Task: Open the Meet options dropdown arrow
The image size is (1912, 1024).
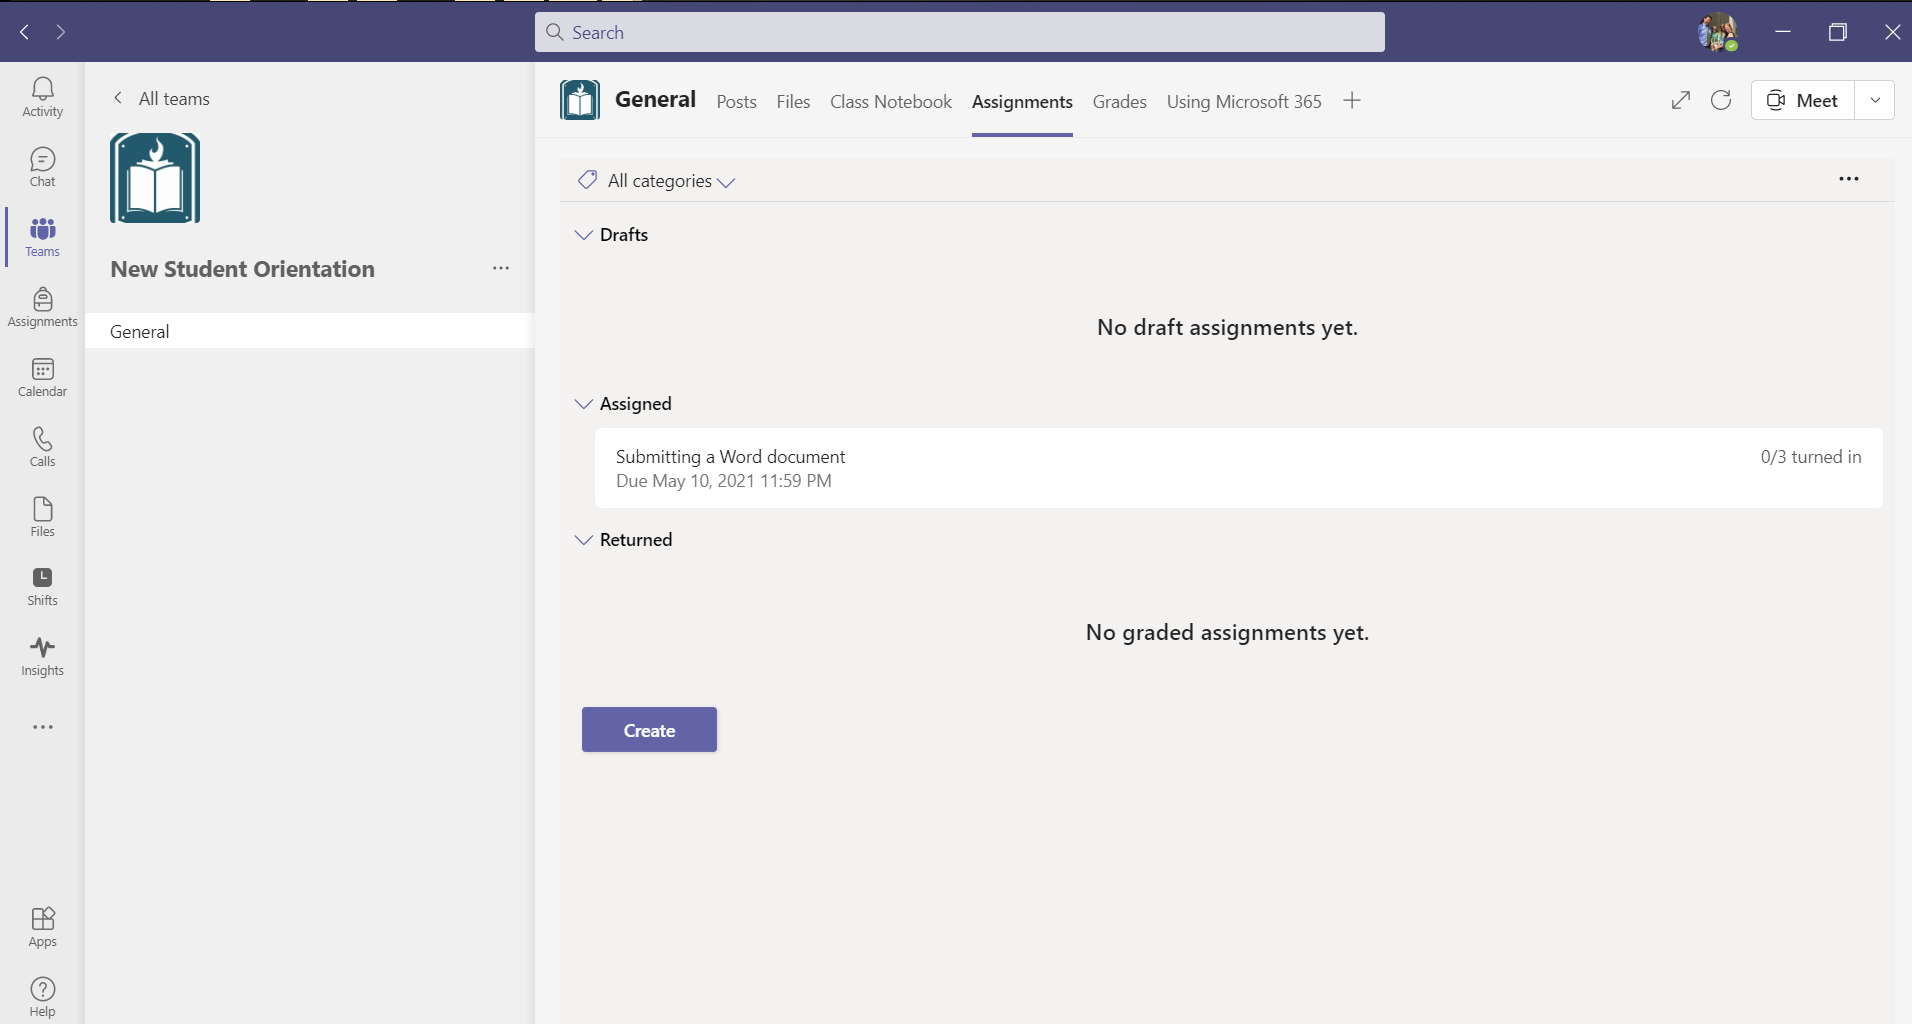Action: (1875, 100)
